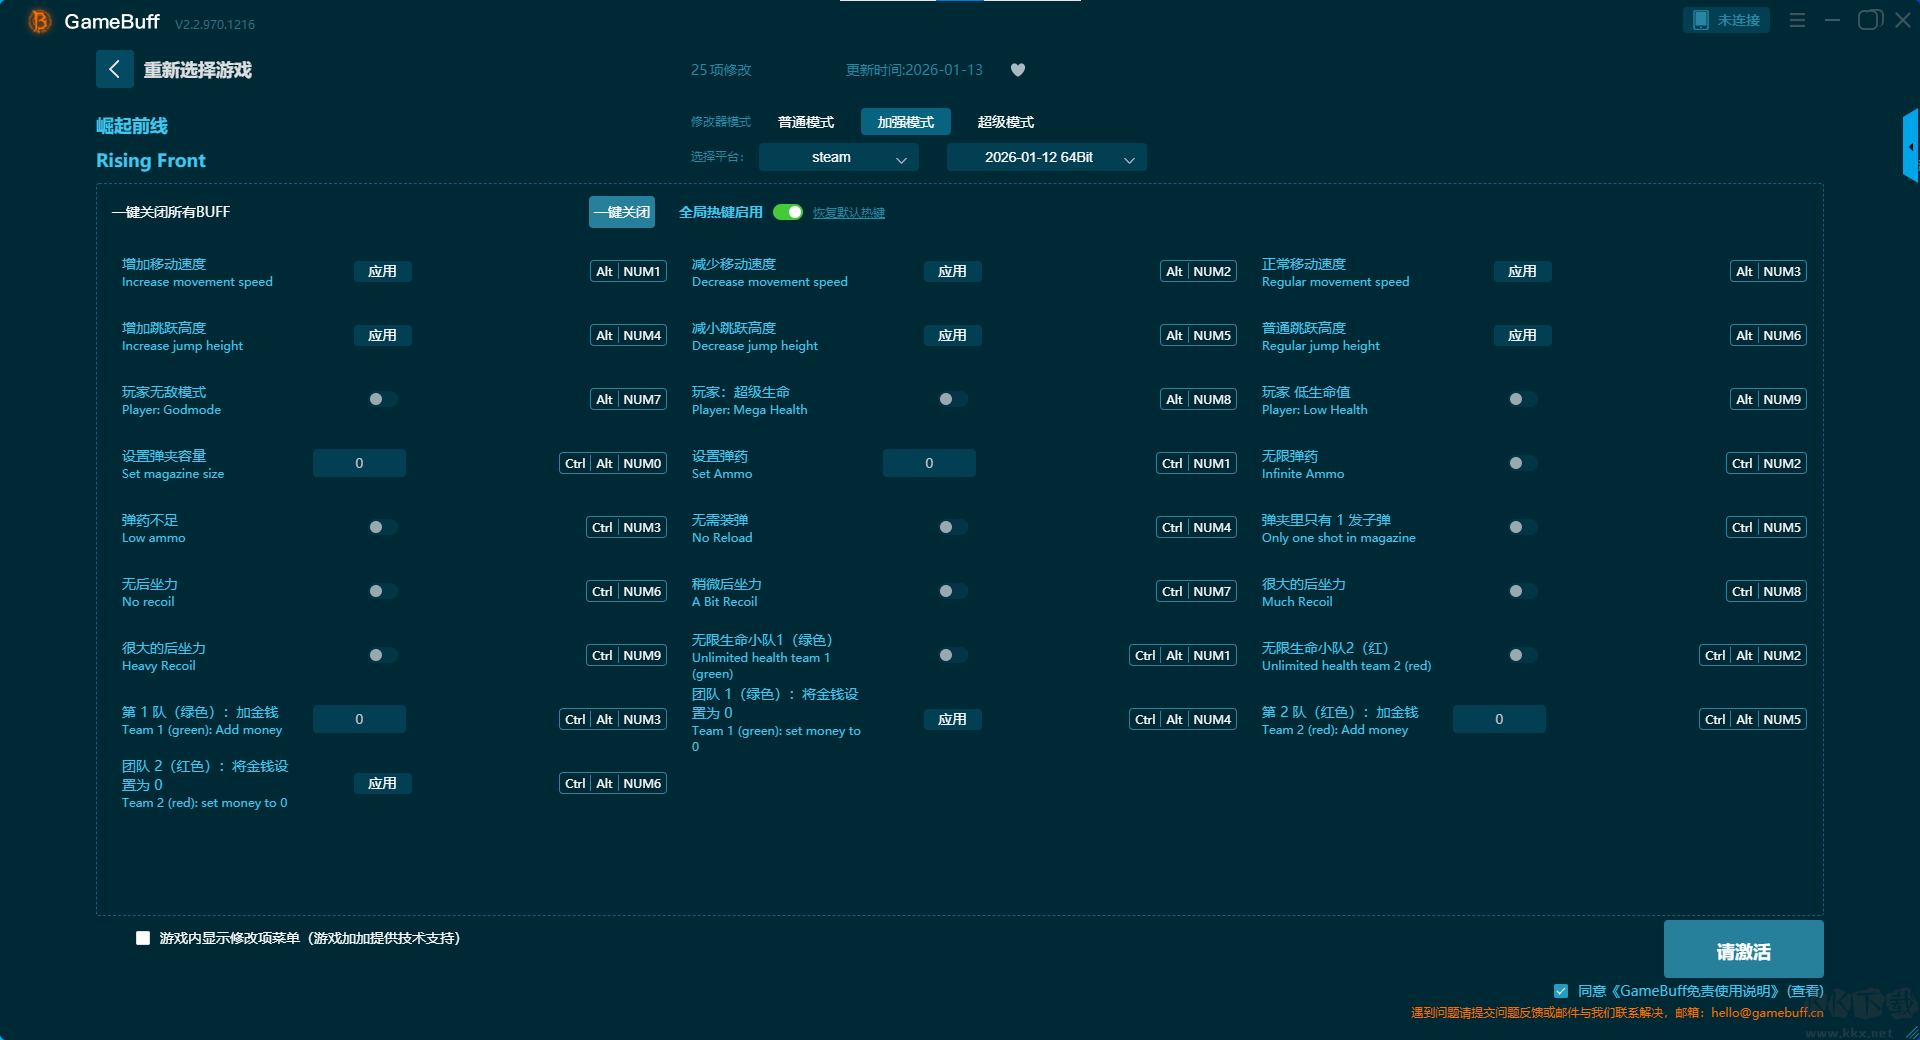Click the unconnected device status icon

pos(1726,20)
